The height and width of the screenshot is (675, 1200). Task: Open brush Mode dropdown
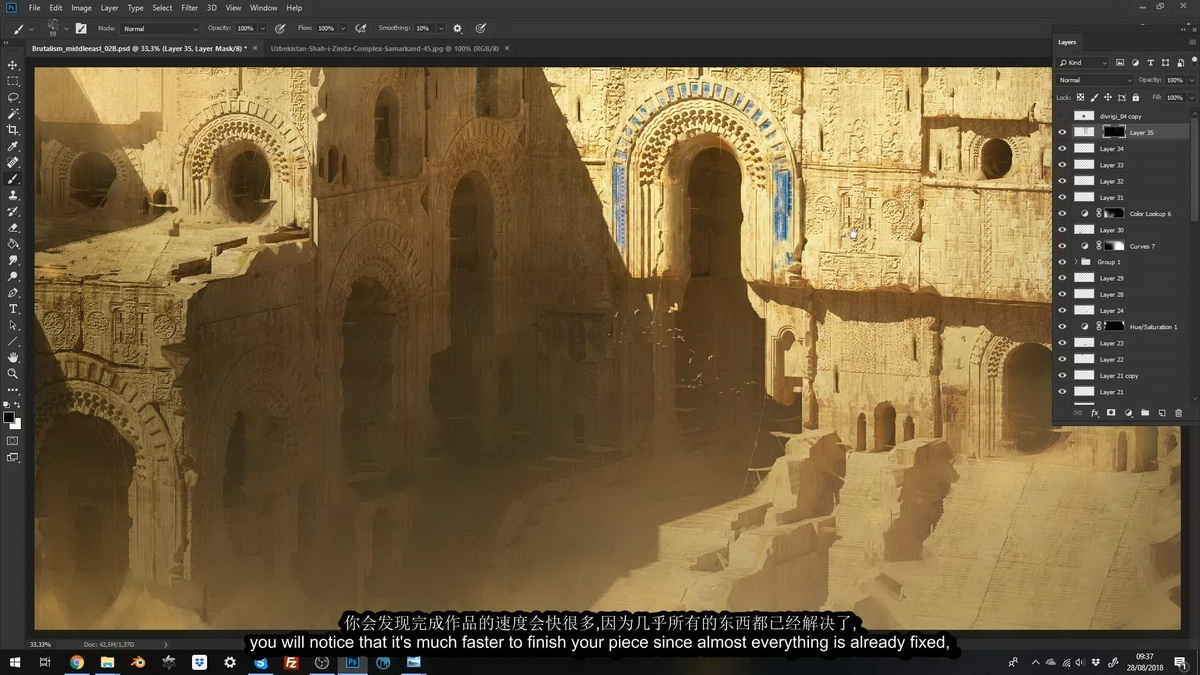(160, 28)
